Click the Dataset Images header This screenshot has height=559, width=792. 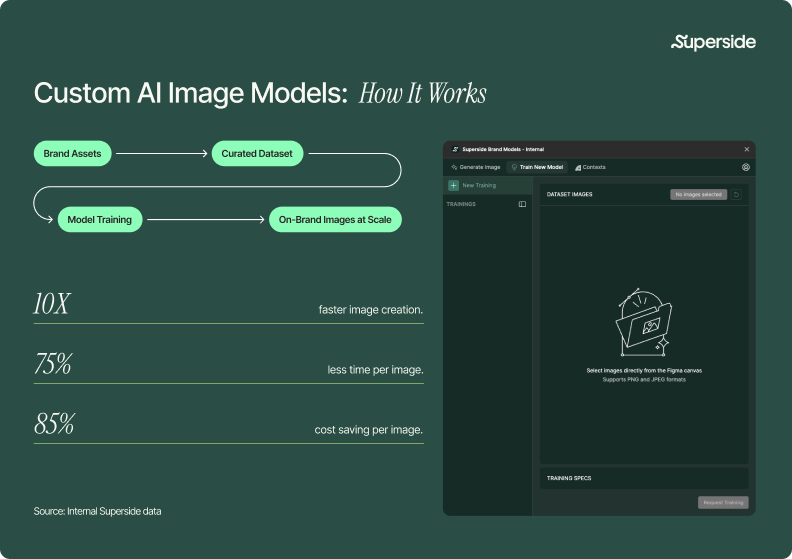click(569, 194)
